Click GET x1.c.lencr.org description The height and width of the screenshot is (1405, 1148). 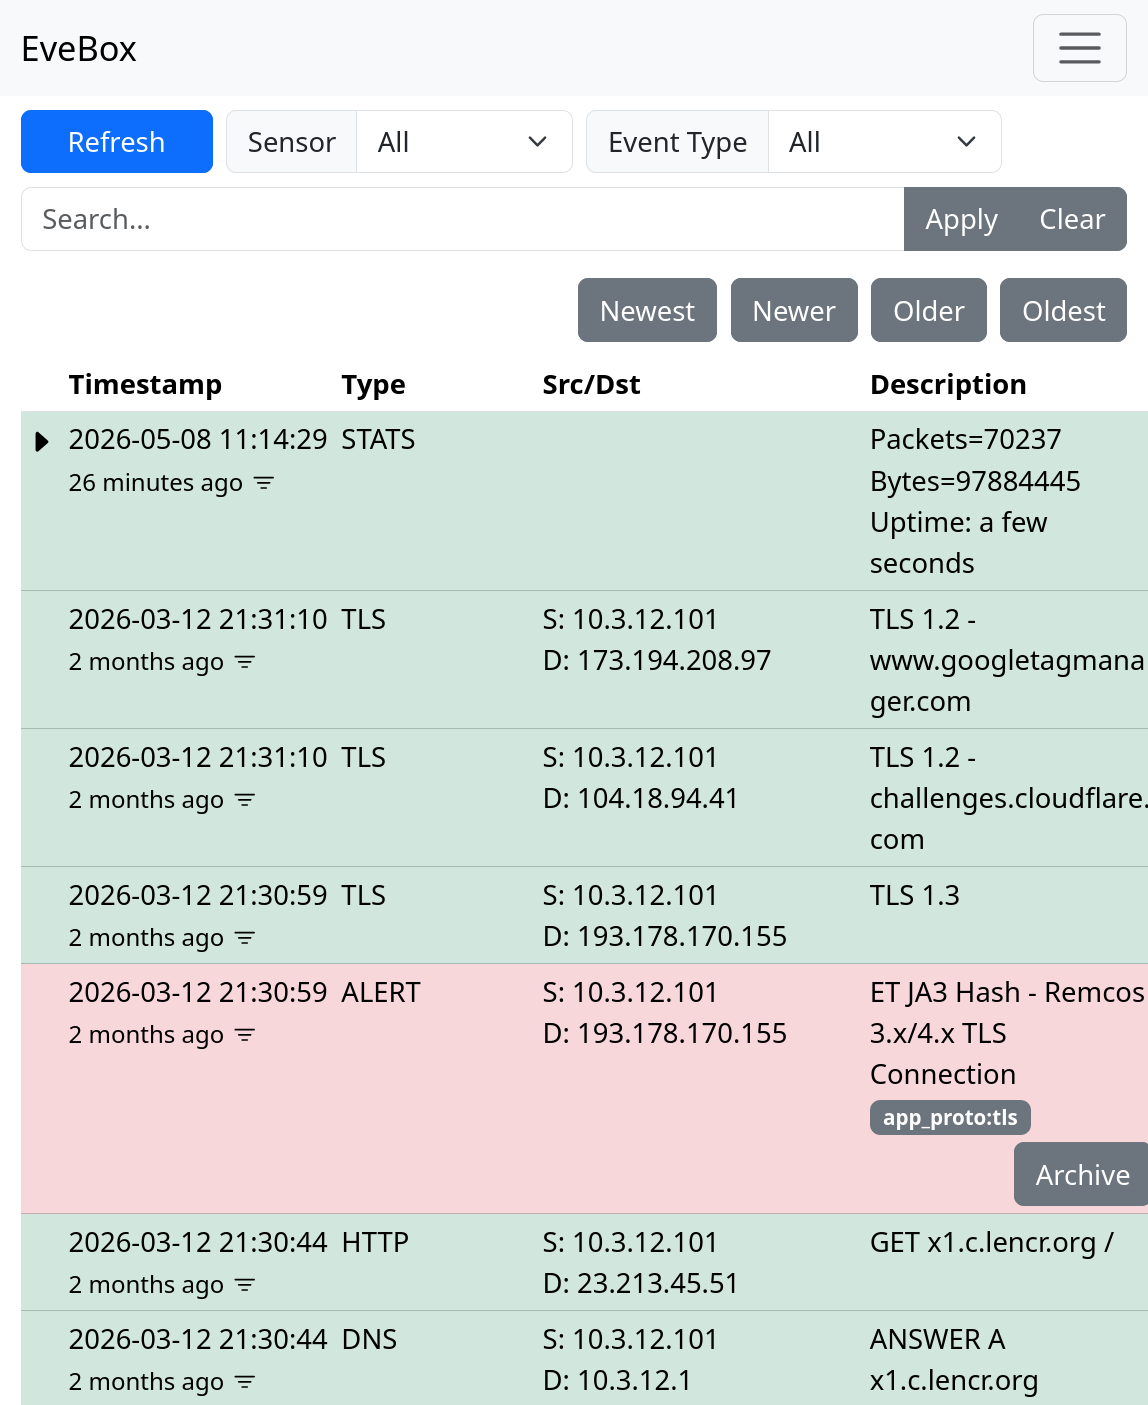(x=992, y=1243)
